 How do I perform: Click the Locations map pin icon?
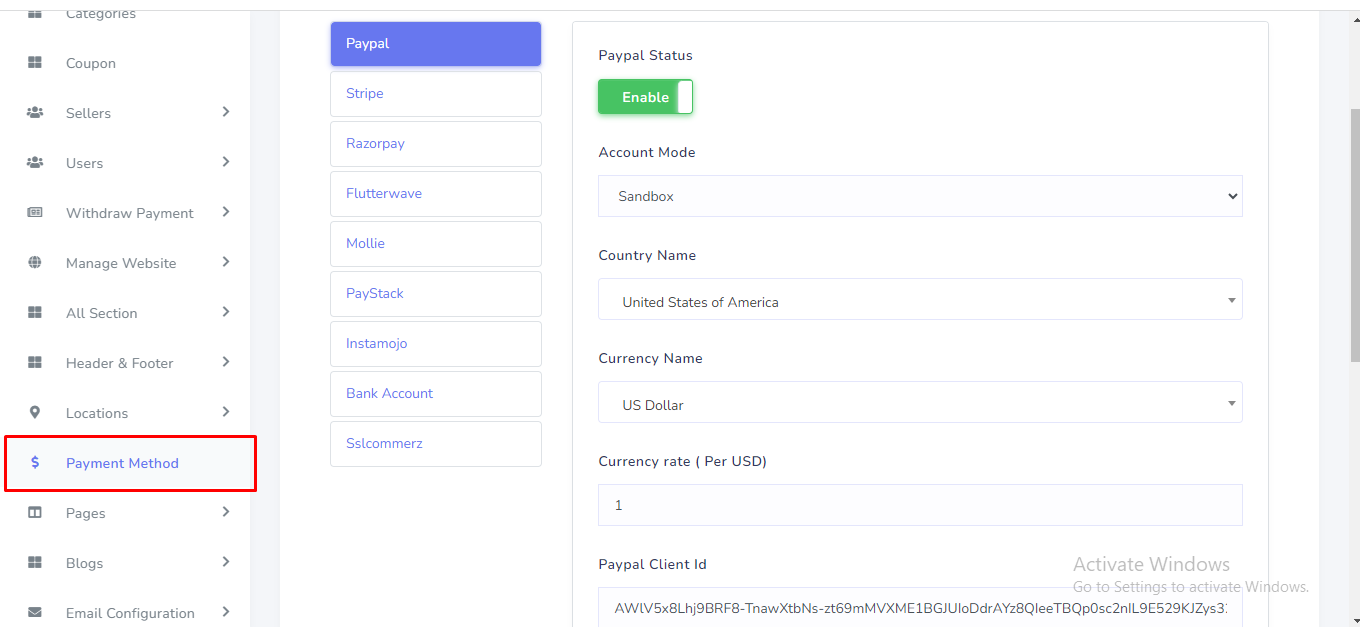pos(35,413)
